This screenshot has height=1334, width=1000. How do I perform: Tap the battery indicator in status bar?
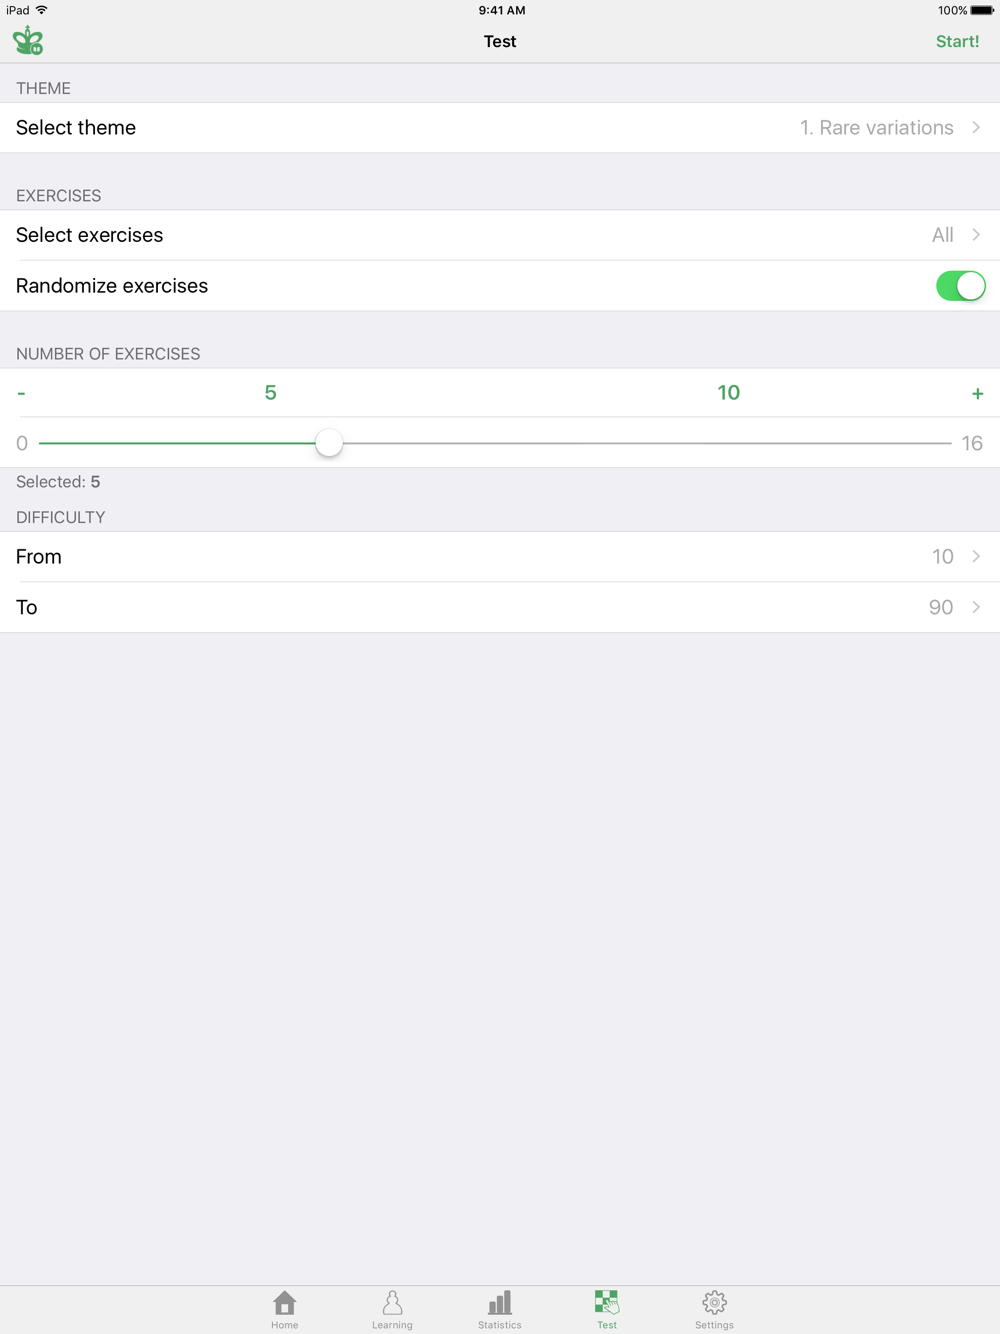tap(981, 10)
